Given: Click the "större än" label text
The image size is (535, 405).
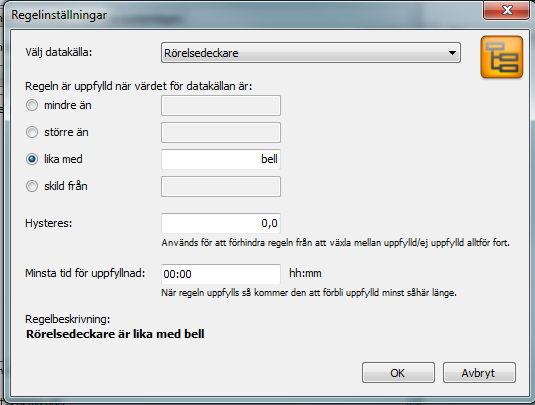Looking at the screenshot, I should (x=66, y=132).
